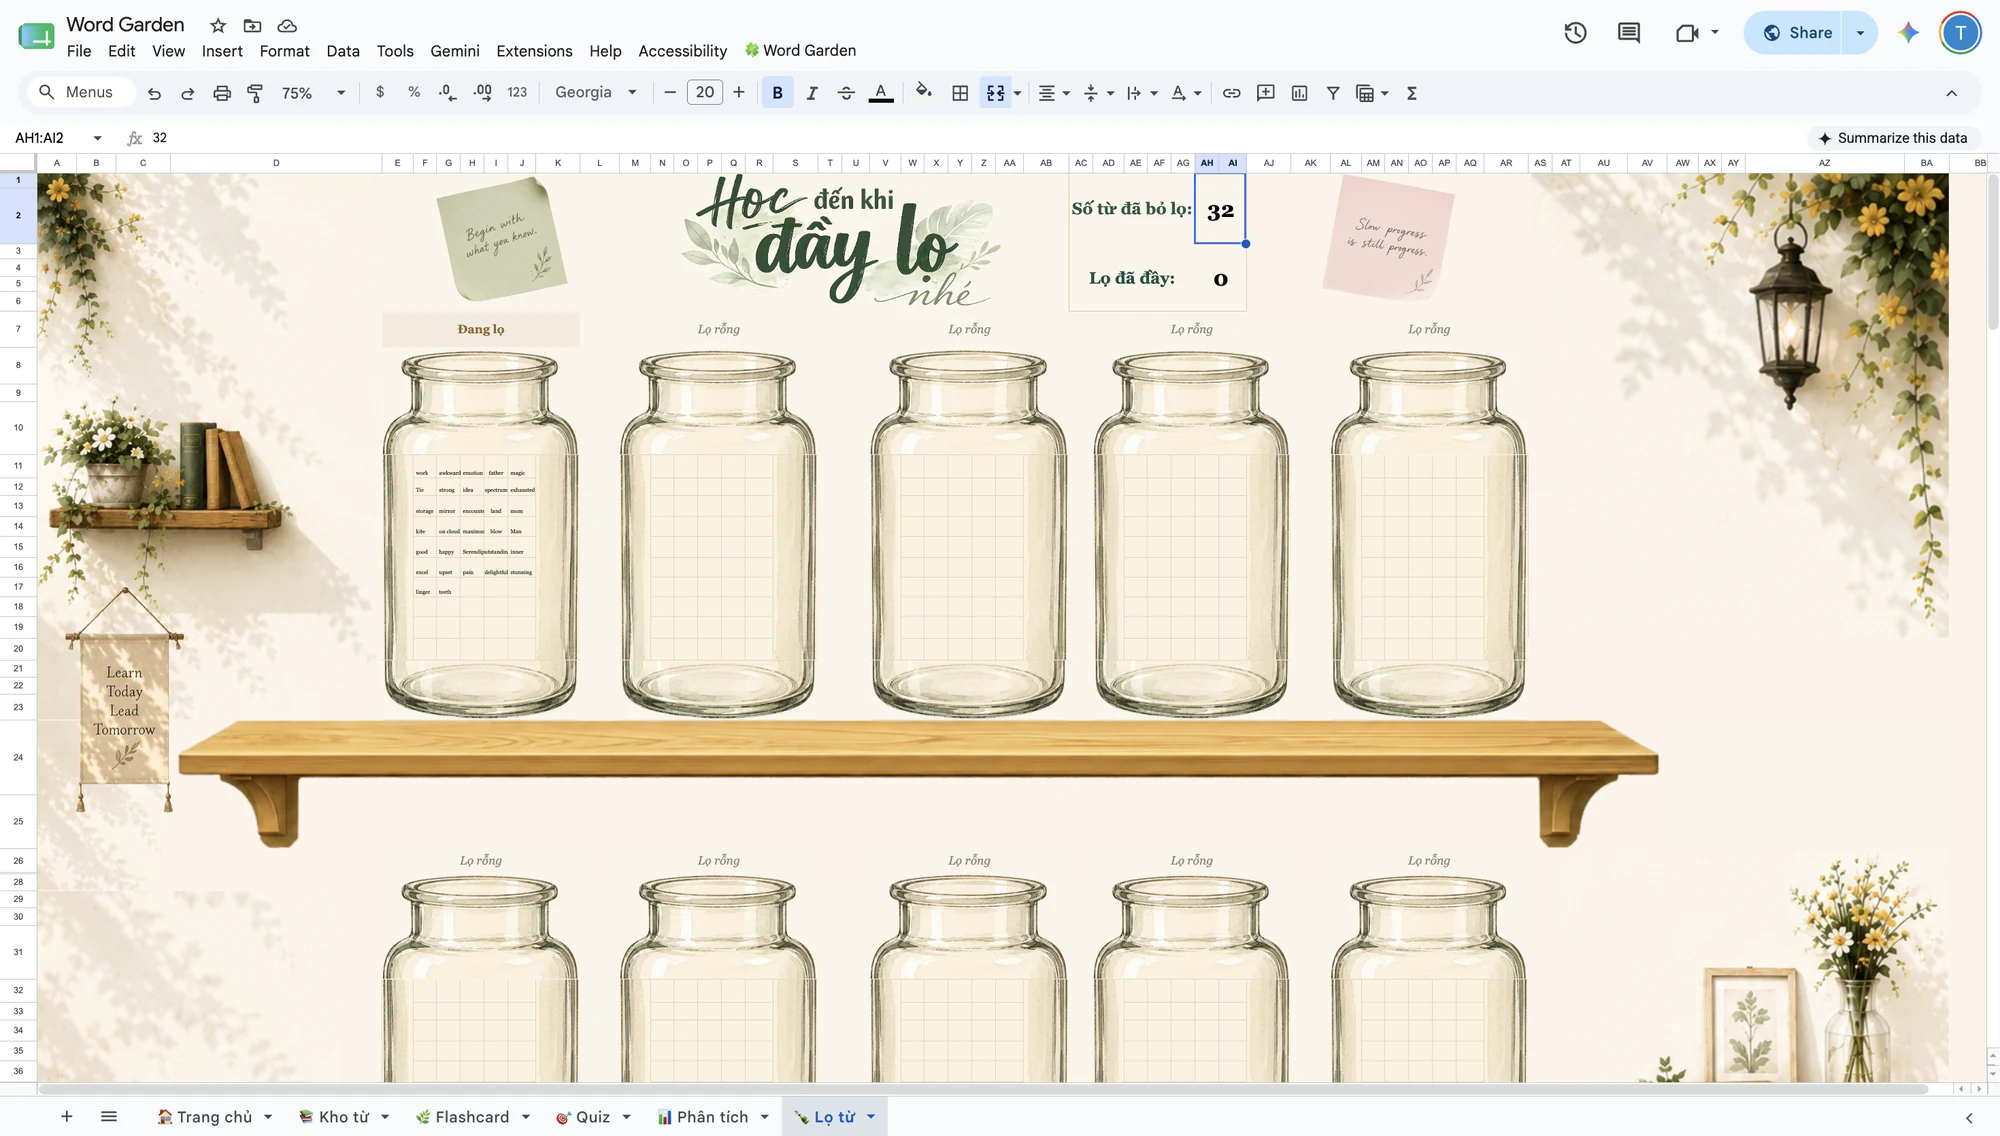The width and height of the screenshot is (2000, 1136).
Task: Switch to the Phân tích sheet
Action: pyautogui.click(x=712, y=1117)
